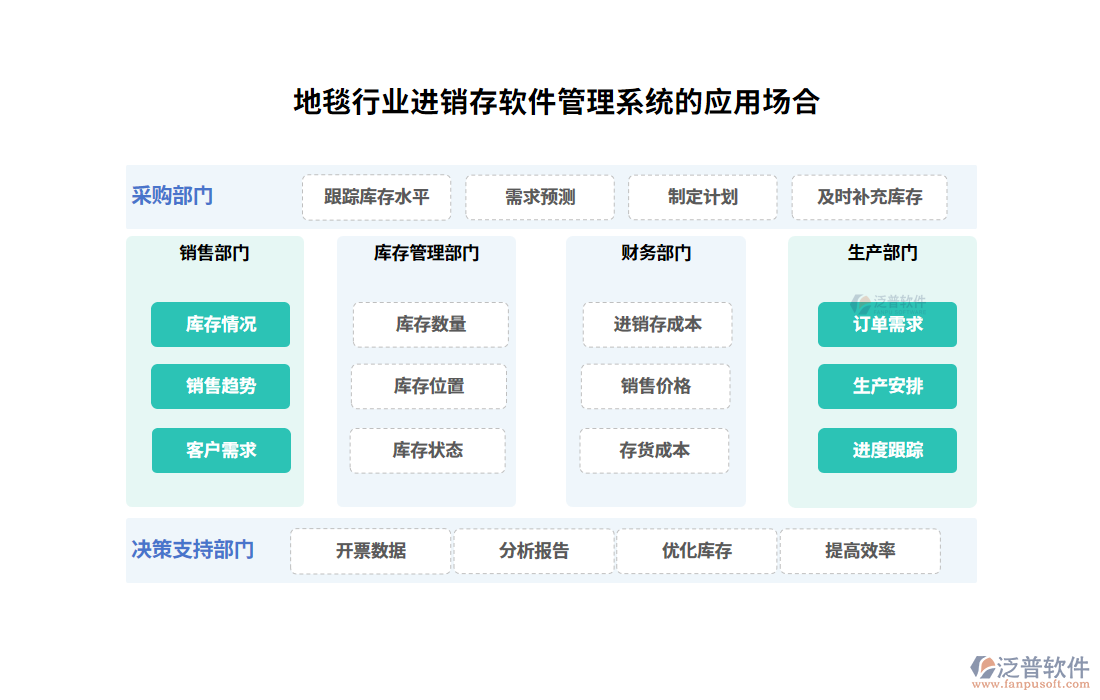The width and height of the screenshot is (1100, 700).
Task: Select the 库存位置 item
Action: coord(428,387)
